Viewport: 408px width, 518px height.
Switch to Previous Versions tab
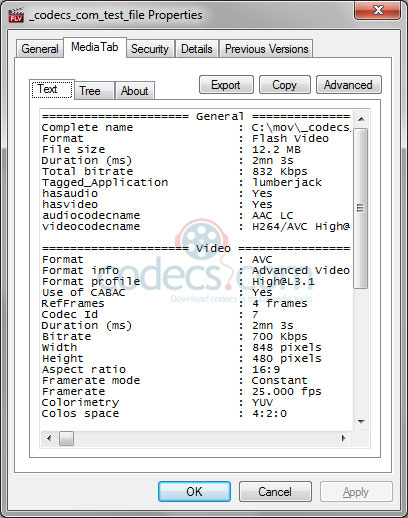point(266,49)
